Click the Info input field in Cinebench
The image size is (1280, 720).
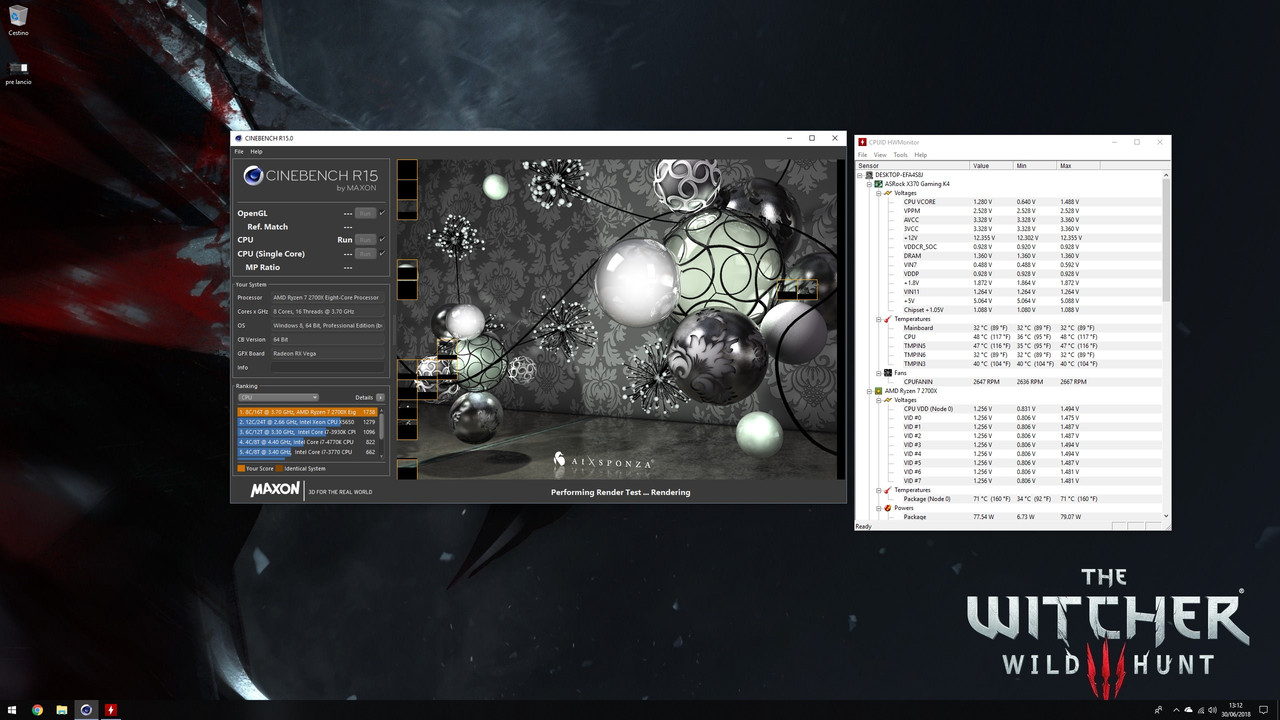tap(328, 367)
